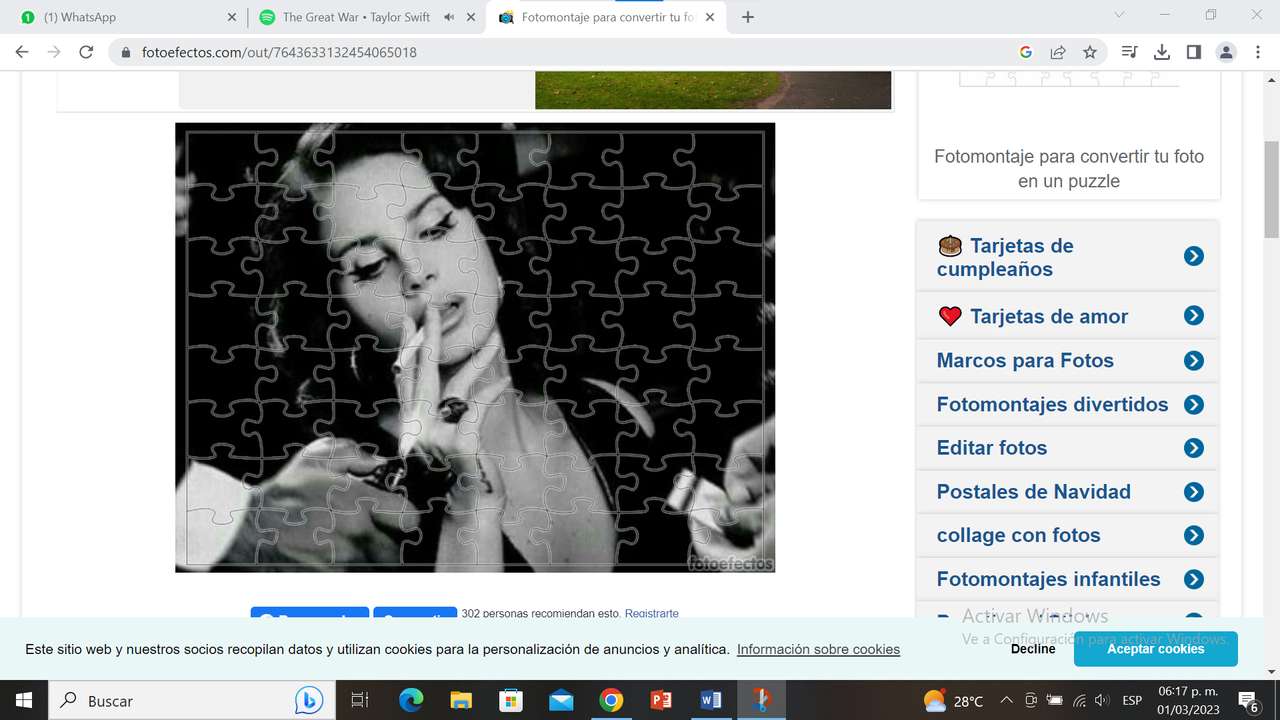
Task: Click Aceptar cookies button
Action: tap(1155, 649)
